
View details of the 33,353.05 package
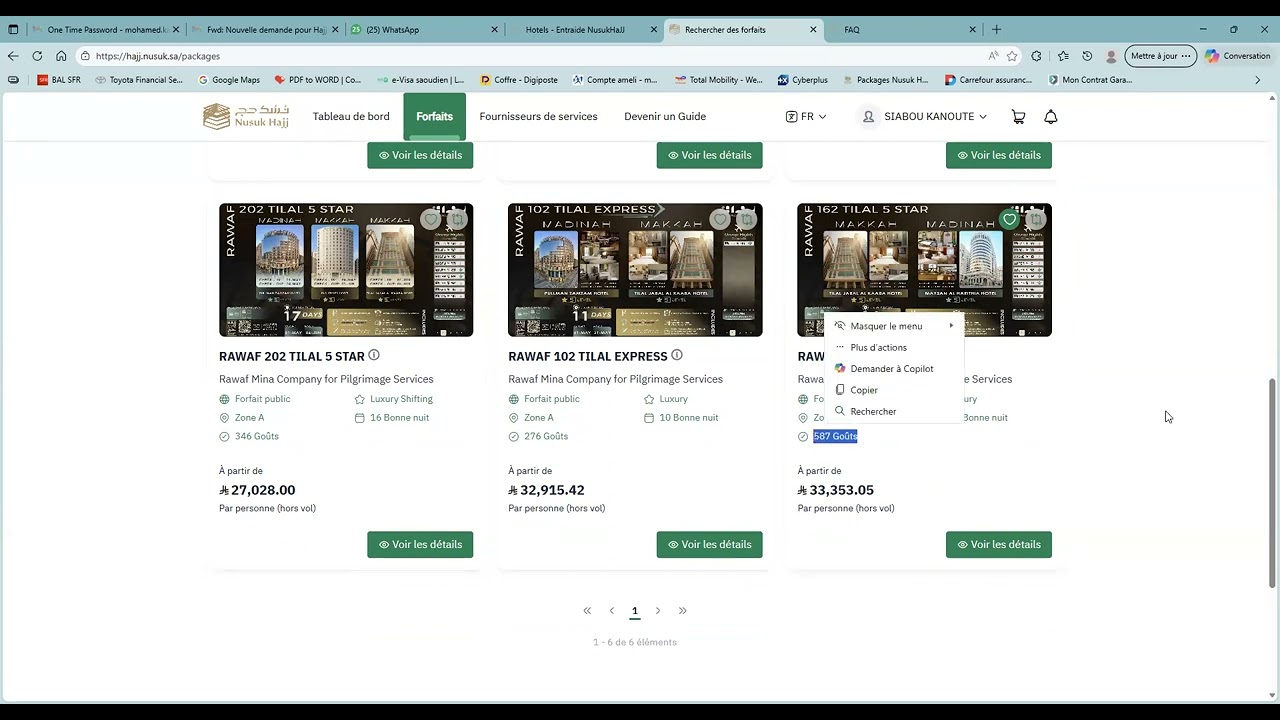[x=998, y=545]
